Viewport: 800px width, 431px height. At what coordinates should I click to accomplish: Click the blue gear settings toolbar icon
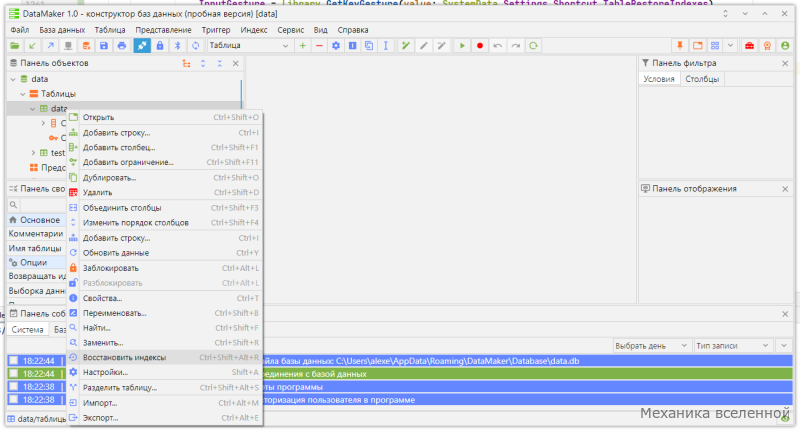point(336,46)
